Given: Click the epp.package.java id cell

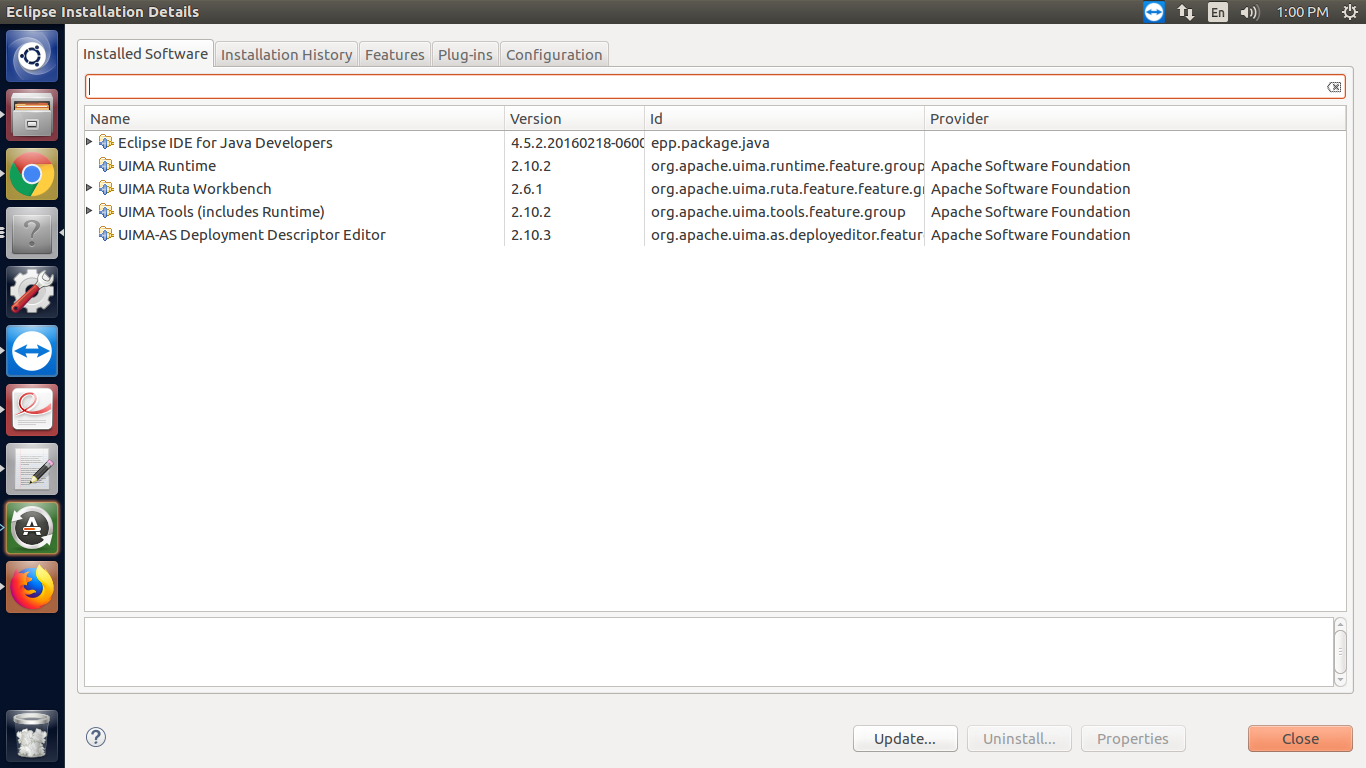Looking at the screenshot, I should [710, 143].
